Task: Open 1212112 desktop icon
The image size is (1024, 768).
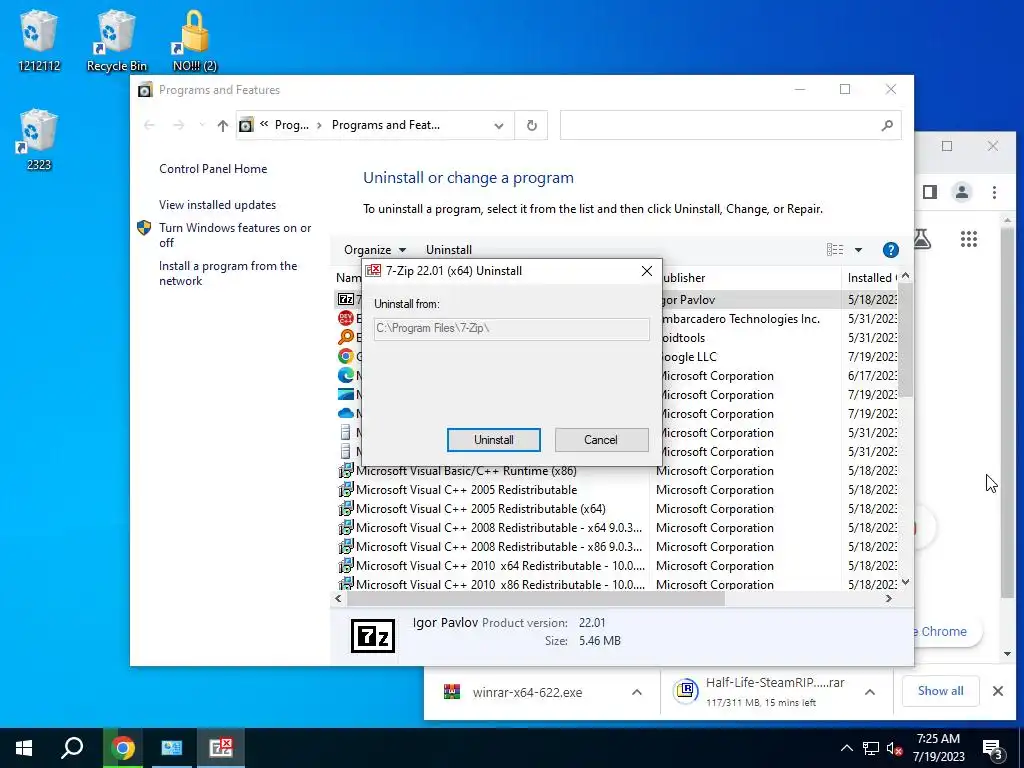Action: point(39,40)
